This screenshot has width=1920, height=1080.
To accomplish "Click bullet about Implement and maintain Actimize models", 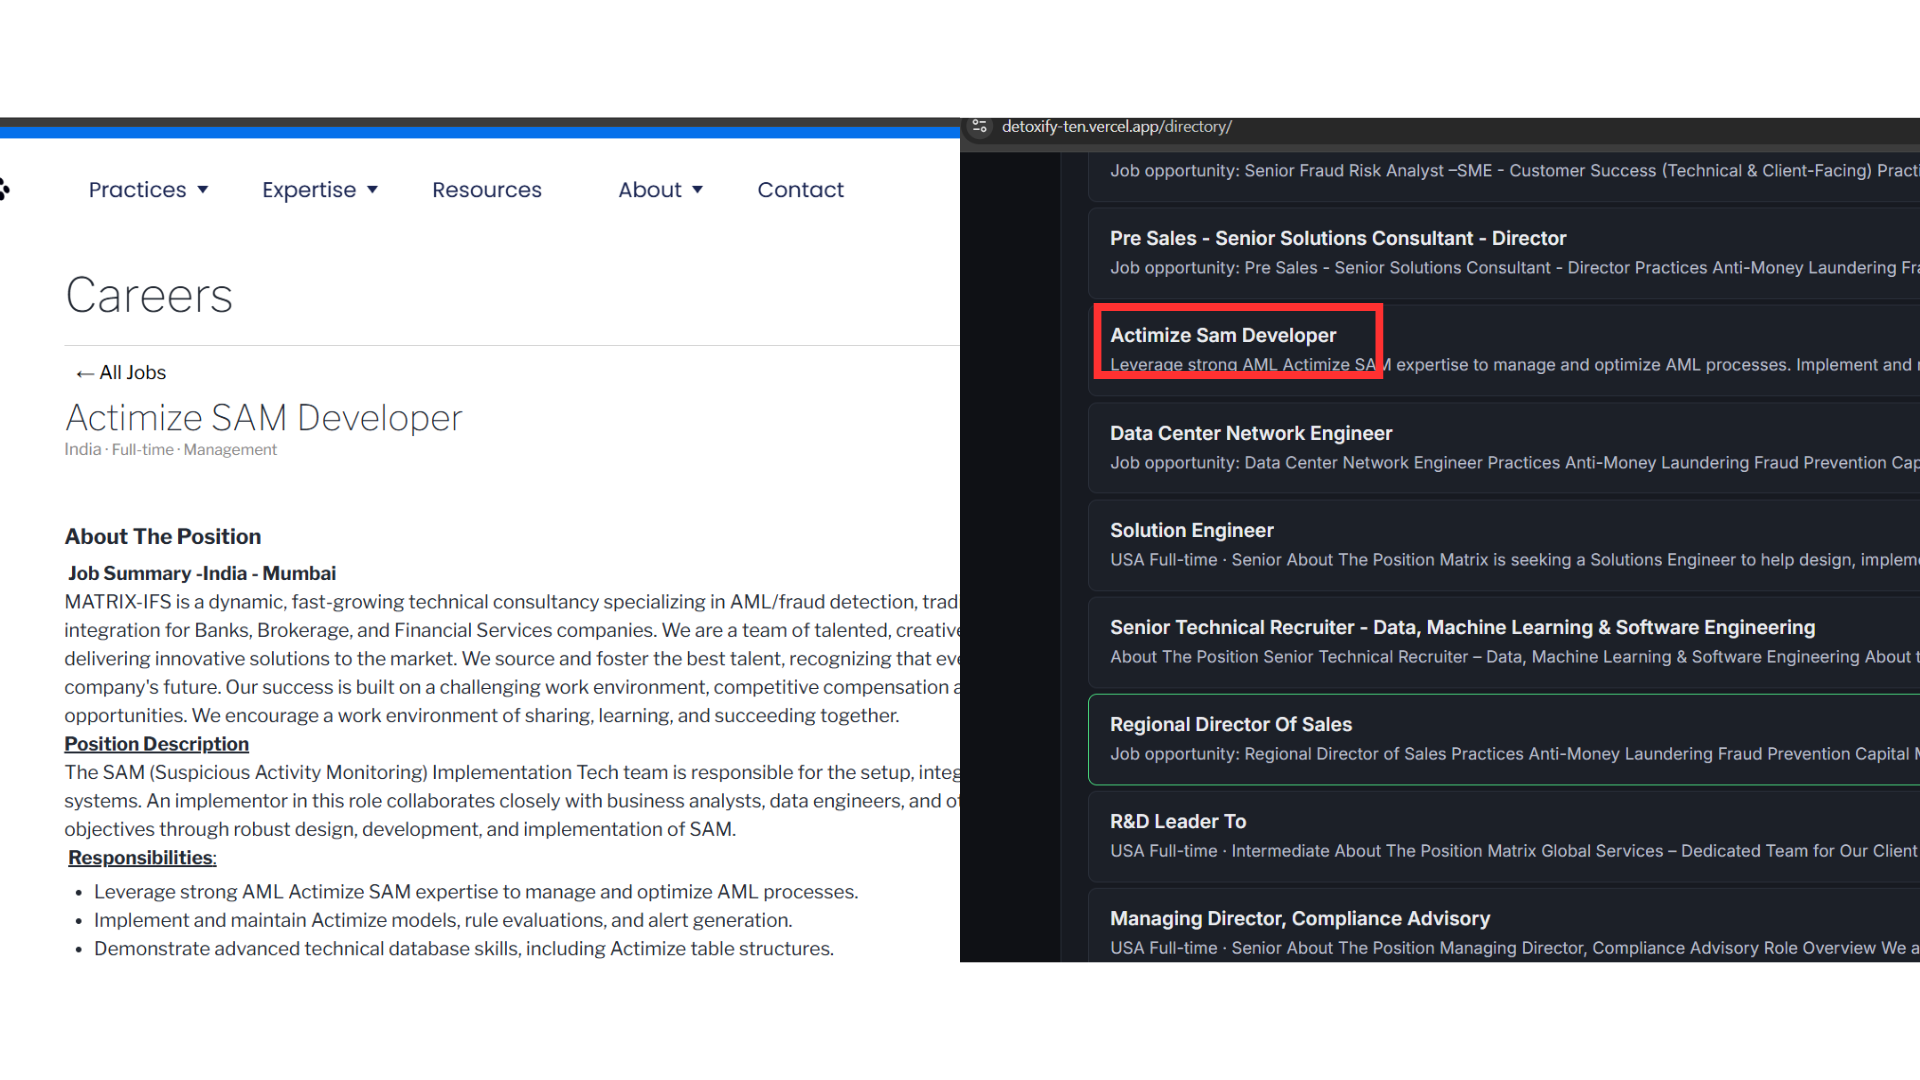I will pyautogui.click(x=443, y=921).
